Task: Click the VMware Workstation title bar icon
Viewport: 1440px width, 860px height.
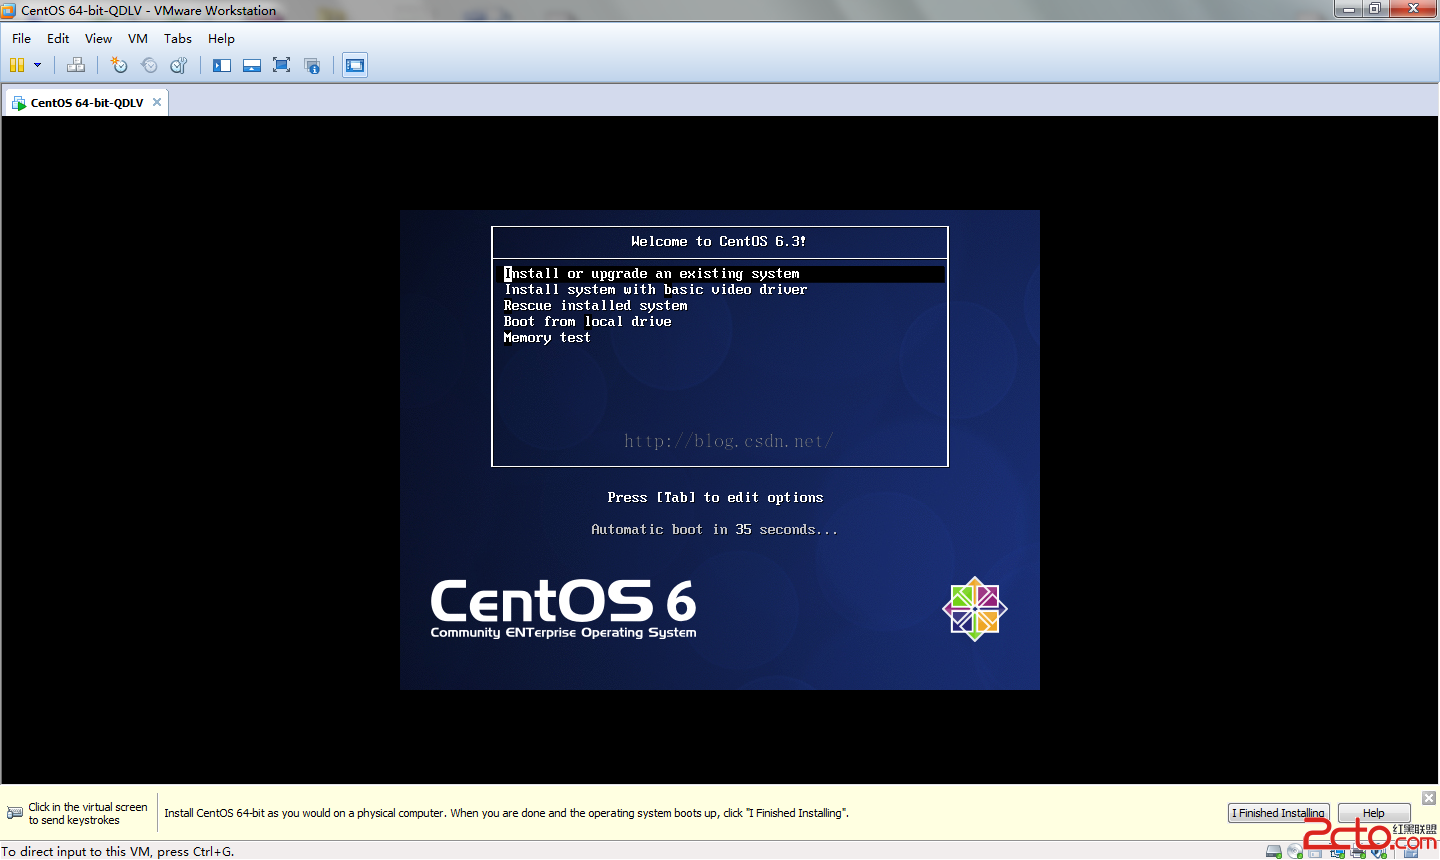Action: 9,10
